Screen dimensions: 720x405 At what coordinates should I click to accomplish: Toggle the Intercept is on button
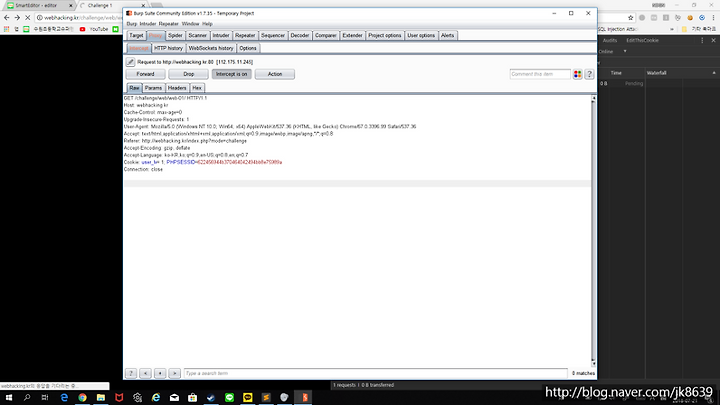tap(231, 74)
